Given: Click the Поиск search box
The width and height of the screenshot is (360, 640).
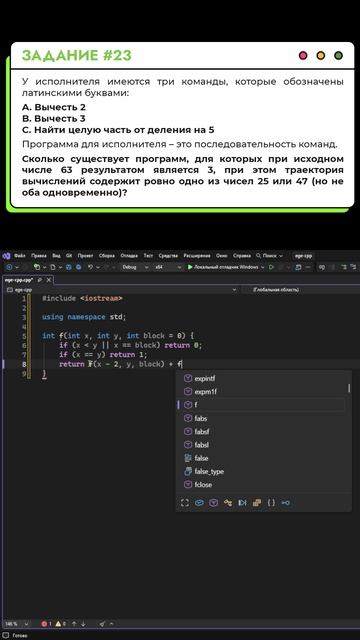Looking at the screenshot, I should pos(269,256).
